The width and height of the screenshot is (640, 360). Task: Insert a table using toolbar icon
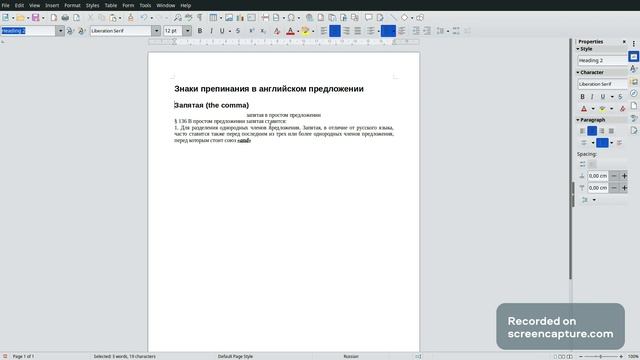tap(213, 18)
